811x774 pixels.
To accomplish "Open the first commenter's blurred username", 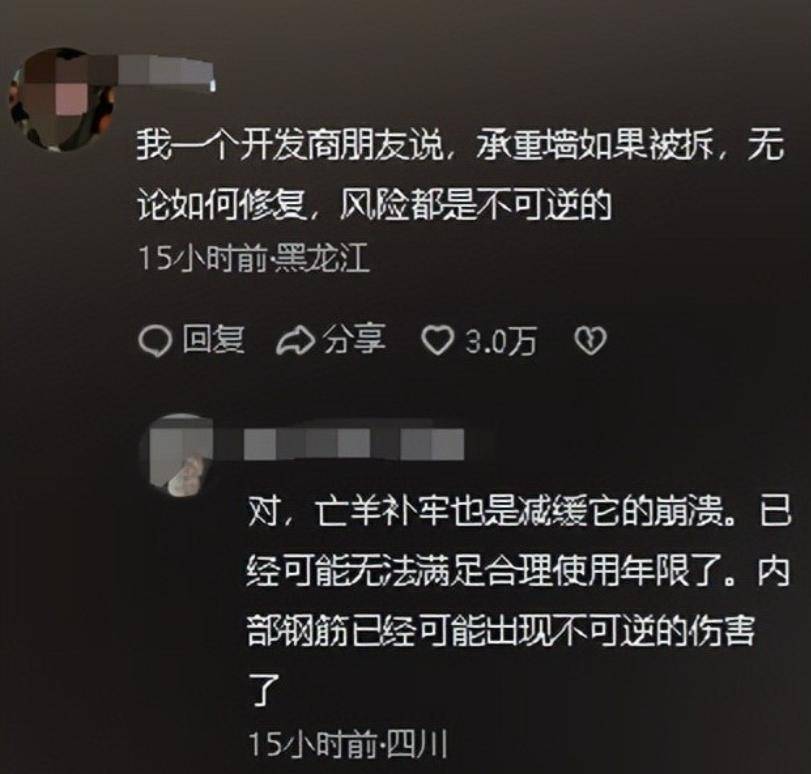I will (x=166, y=70).
